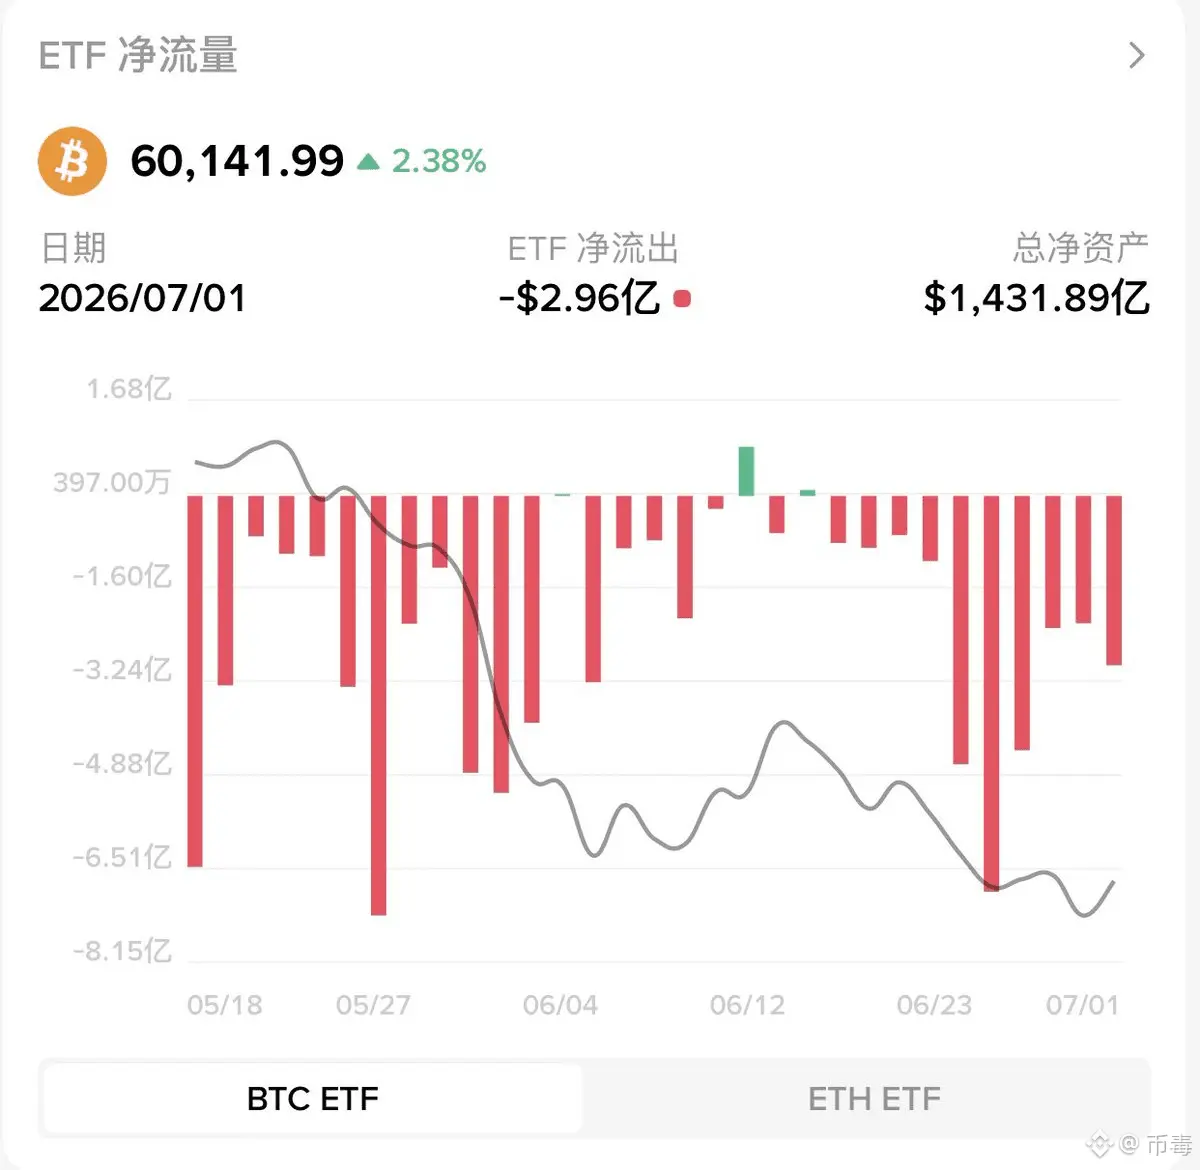The height and width of the screenshot is (1170, 1200).
Task: Open ETF net flow details chevron arrow
Action: click(x=1136, y=55)
